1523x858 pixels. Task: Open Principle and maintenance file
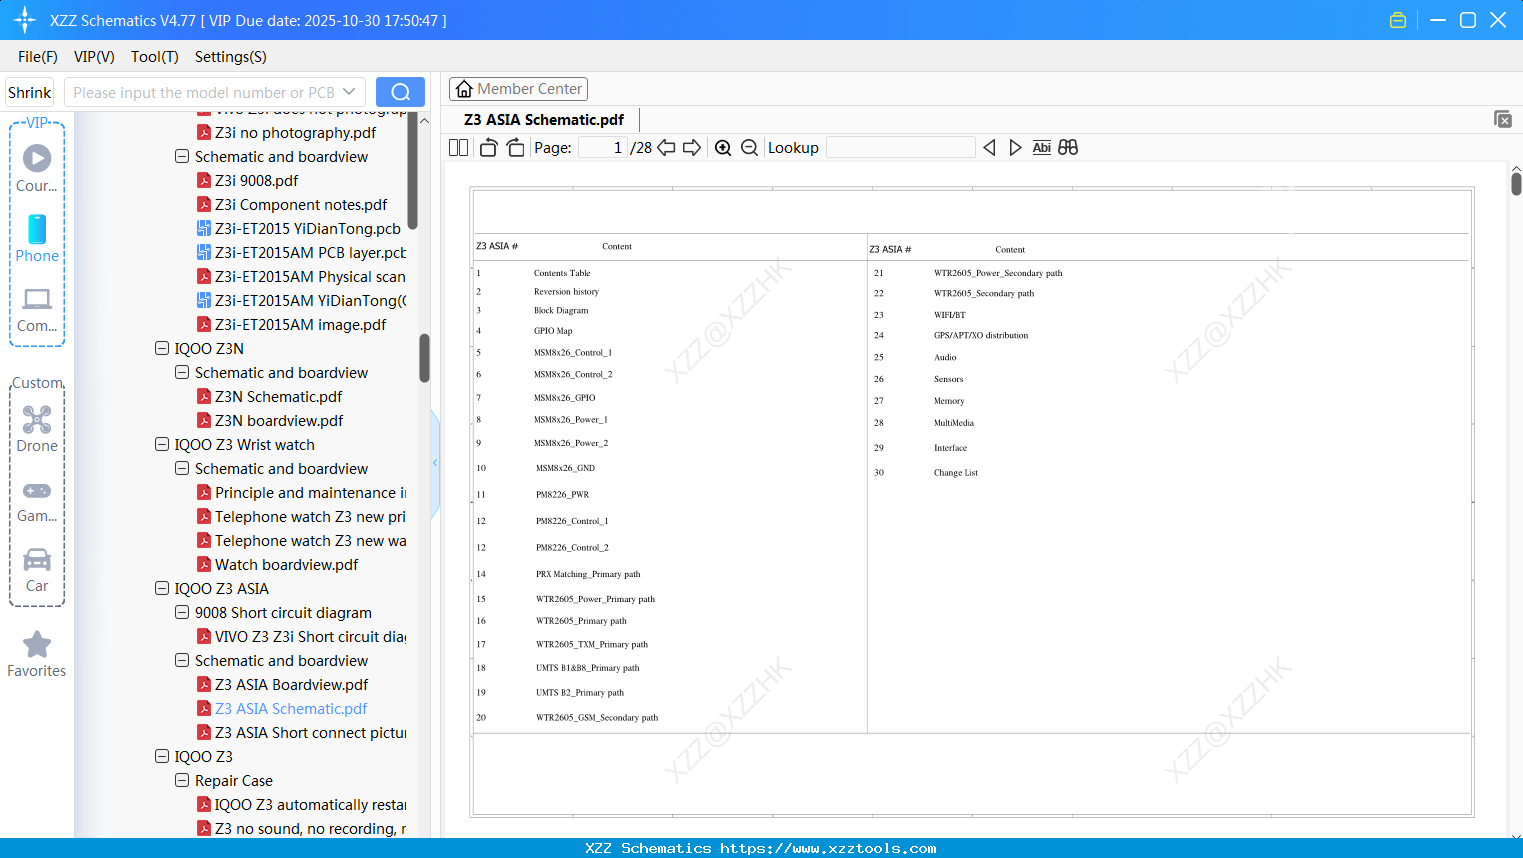pyautogui.click(x=301, y=493)
